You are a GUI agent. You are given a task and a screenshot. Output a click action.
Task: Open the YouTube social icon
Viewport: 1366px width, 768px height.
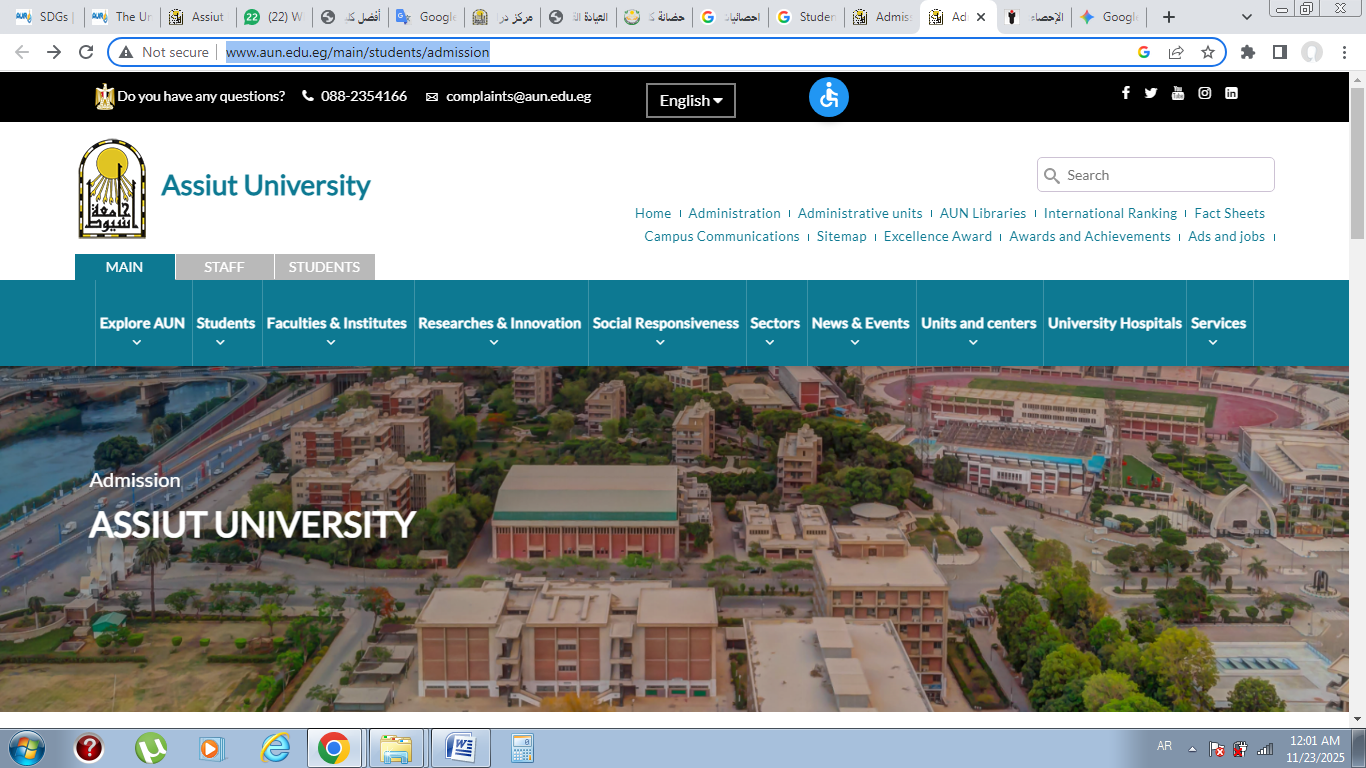[x=1178, y=93]
